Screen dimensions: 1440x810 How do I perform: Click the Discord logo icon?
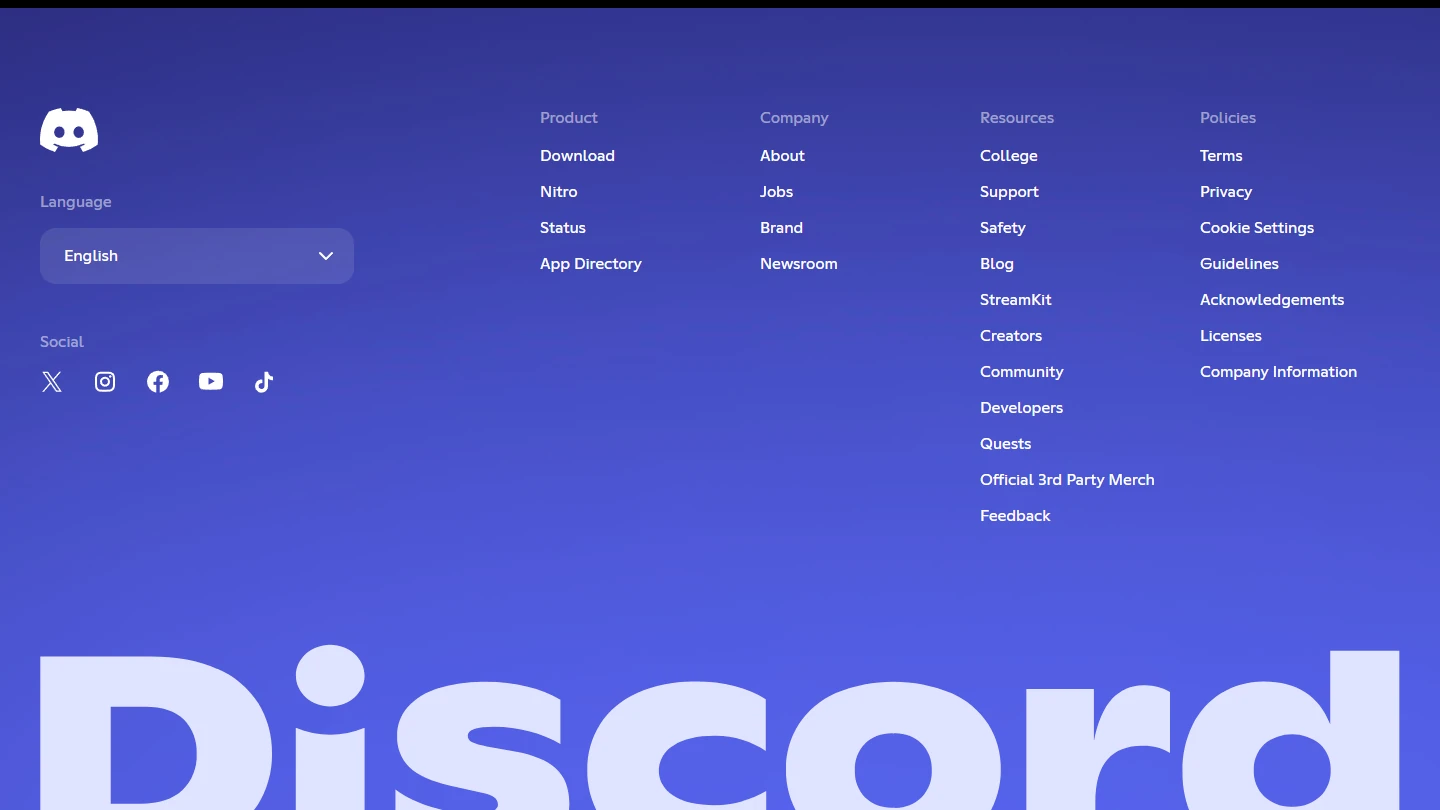click(69, 130)
